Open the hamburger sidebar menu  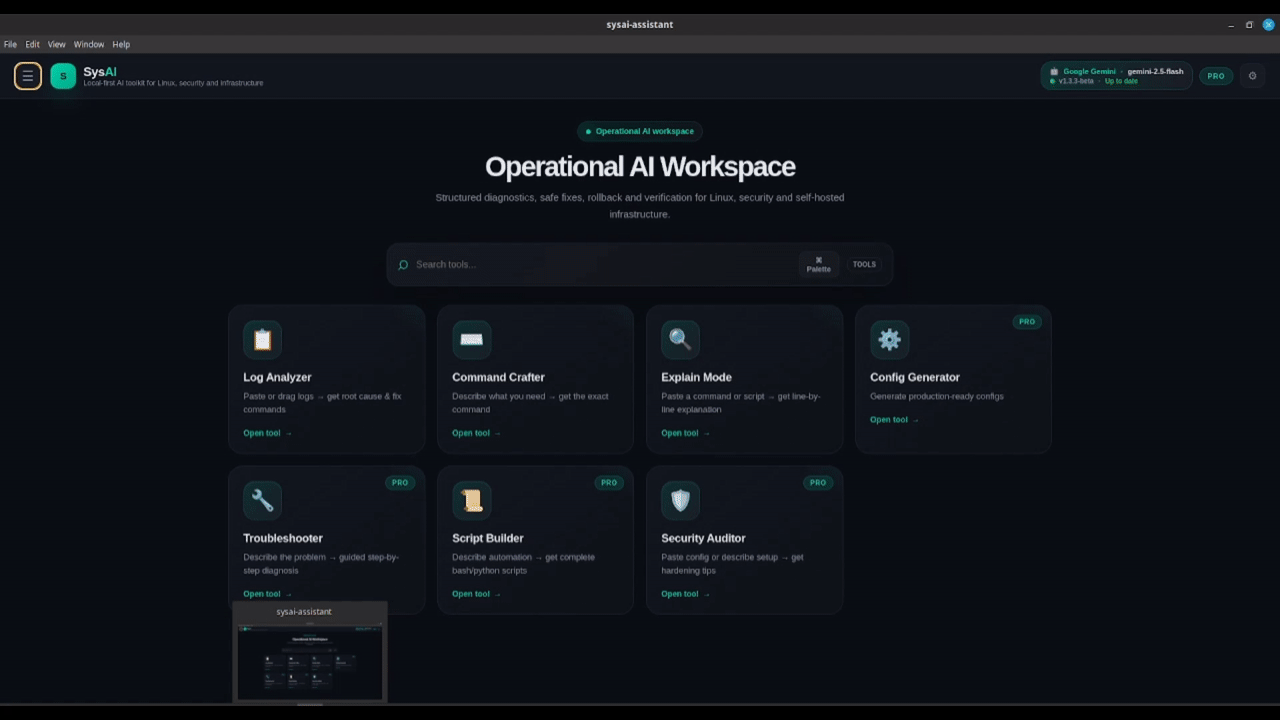click(x=28, y=76)
